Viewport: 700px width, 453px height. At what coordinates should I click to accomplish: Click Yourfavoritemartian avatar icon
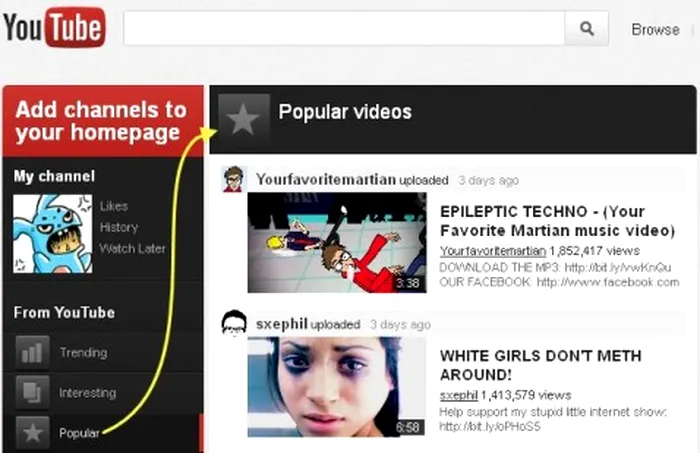point(234,179)
